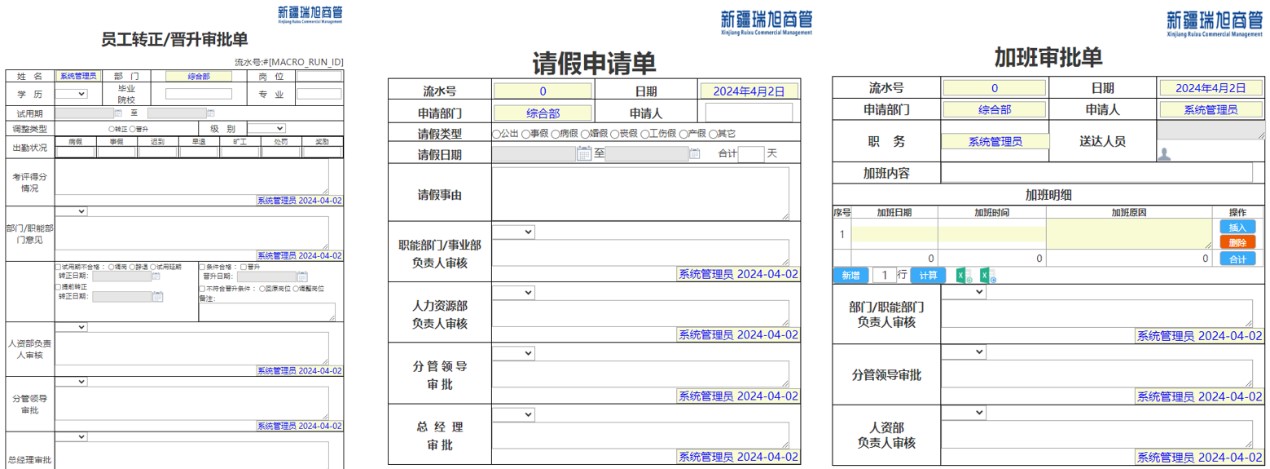The width and height of the screenshot is (1270, 469).
Task: Open probation end date calendar icon
Action: point(211,113)
